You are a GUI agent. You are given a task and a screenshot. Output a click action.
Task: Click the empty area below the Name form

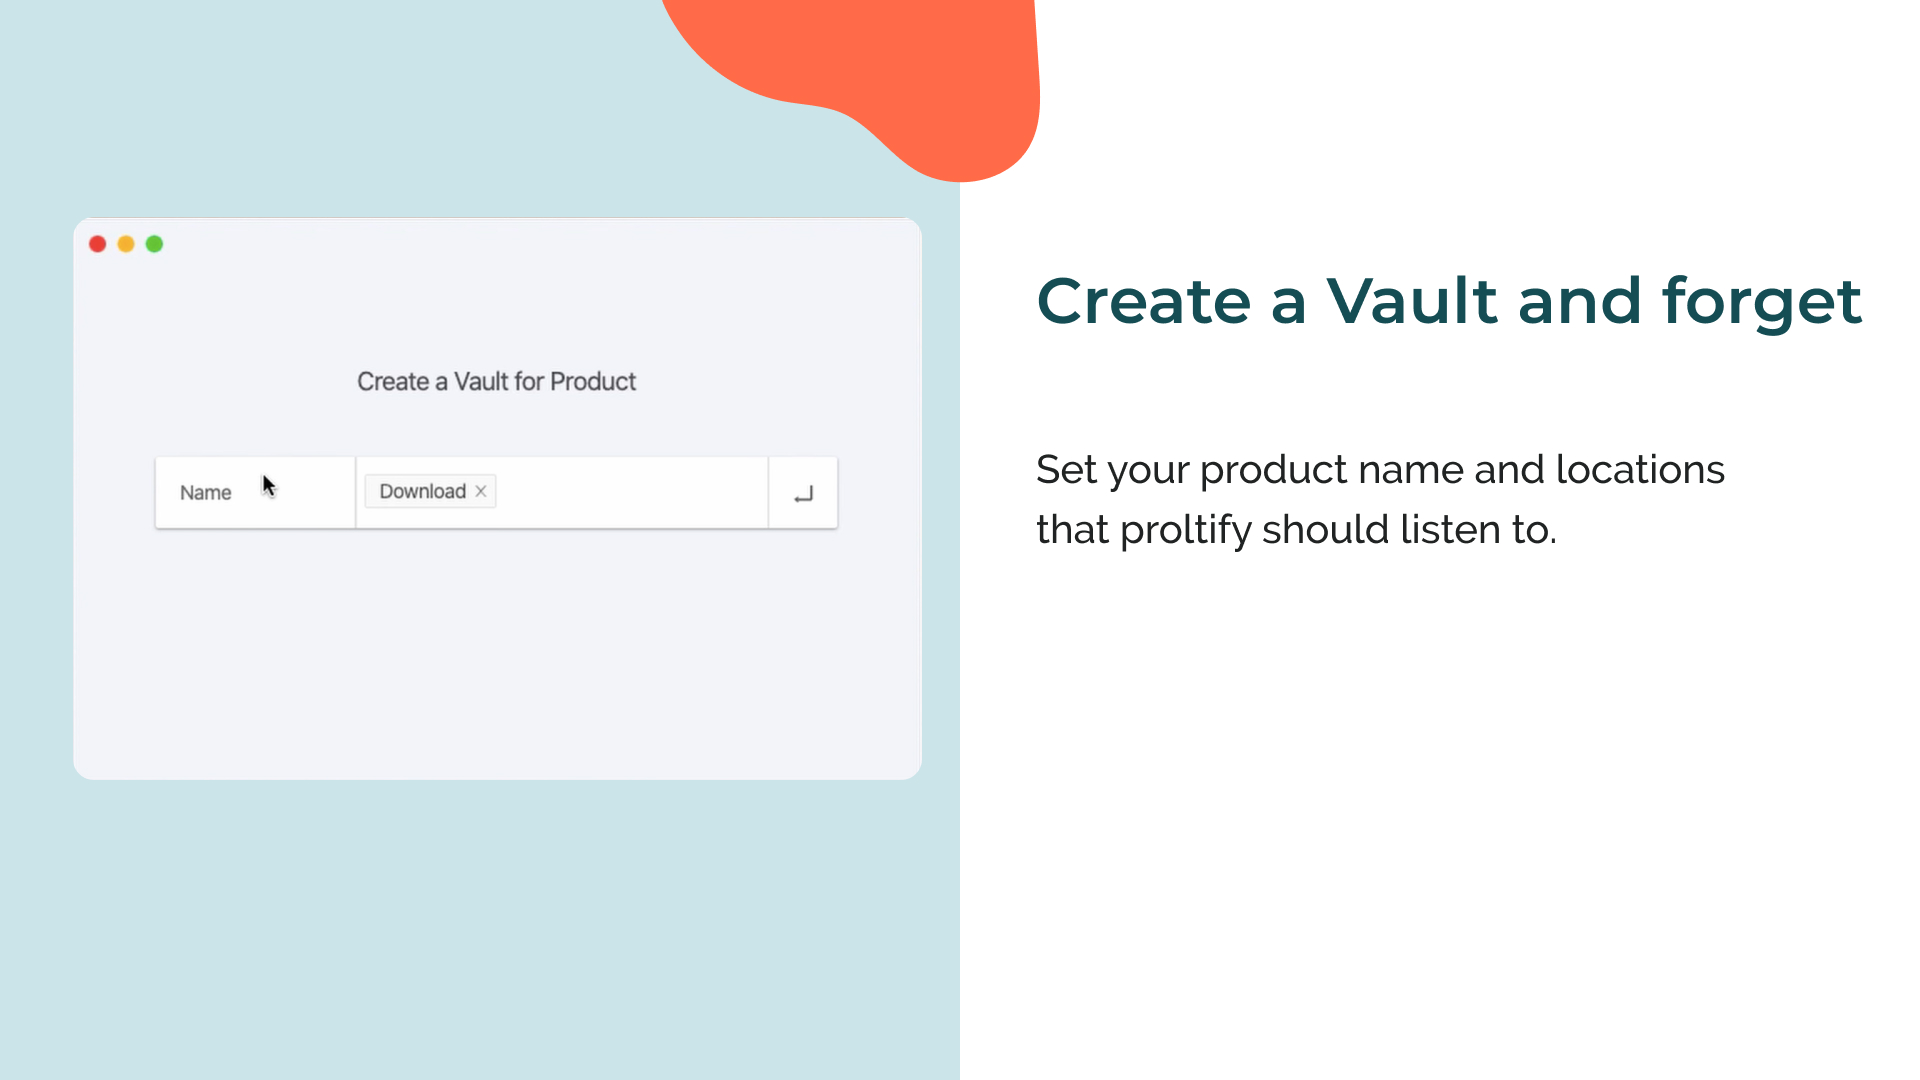pos(497,650)
